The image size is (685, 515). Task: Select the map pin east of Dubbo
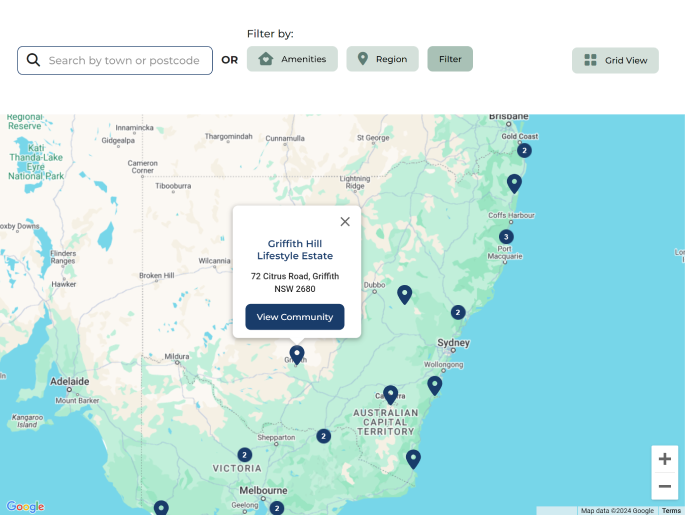coord(405,294)
